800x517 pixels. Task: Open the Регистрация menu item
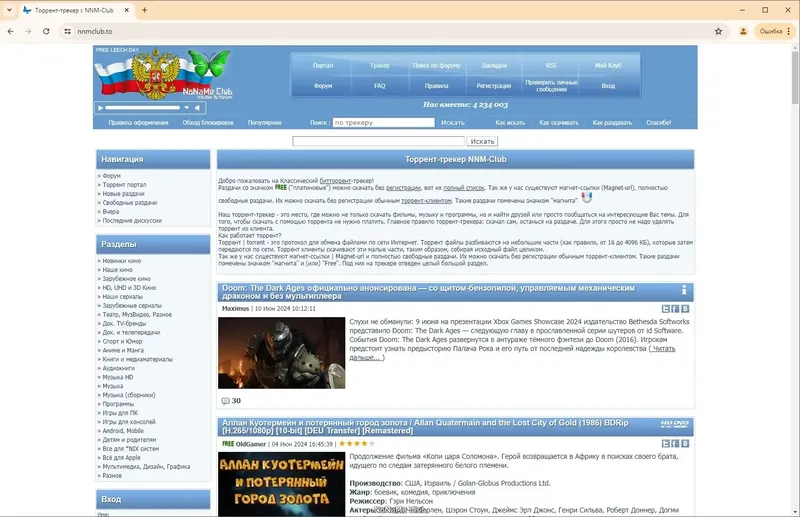[494, 86]
